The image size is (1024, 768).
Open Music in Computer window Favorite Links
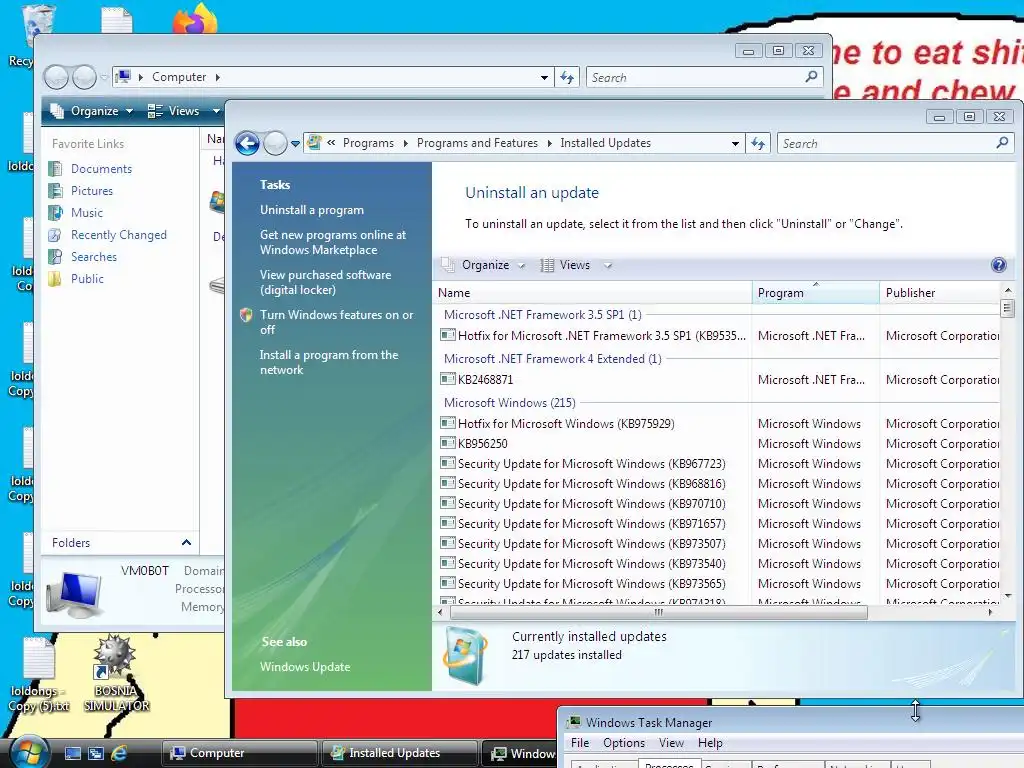pos(86,213)
